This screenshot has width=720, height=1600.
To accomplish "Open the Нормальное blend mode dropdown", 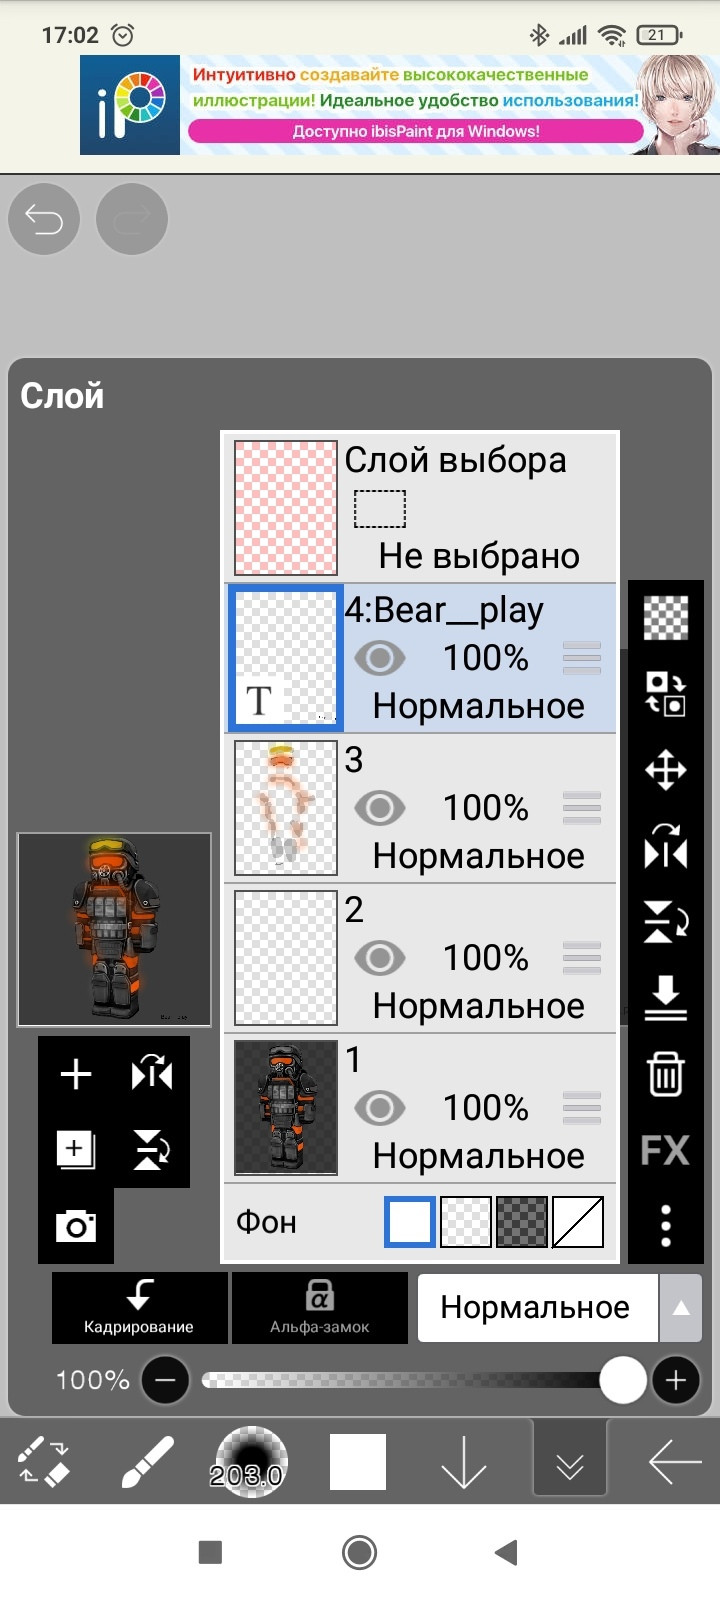I will [538, 1308].
